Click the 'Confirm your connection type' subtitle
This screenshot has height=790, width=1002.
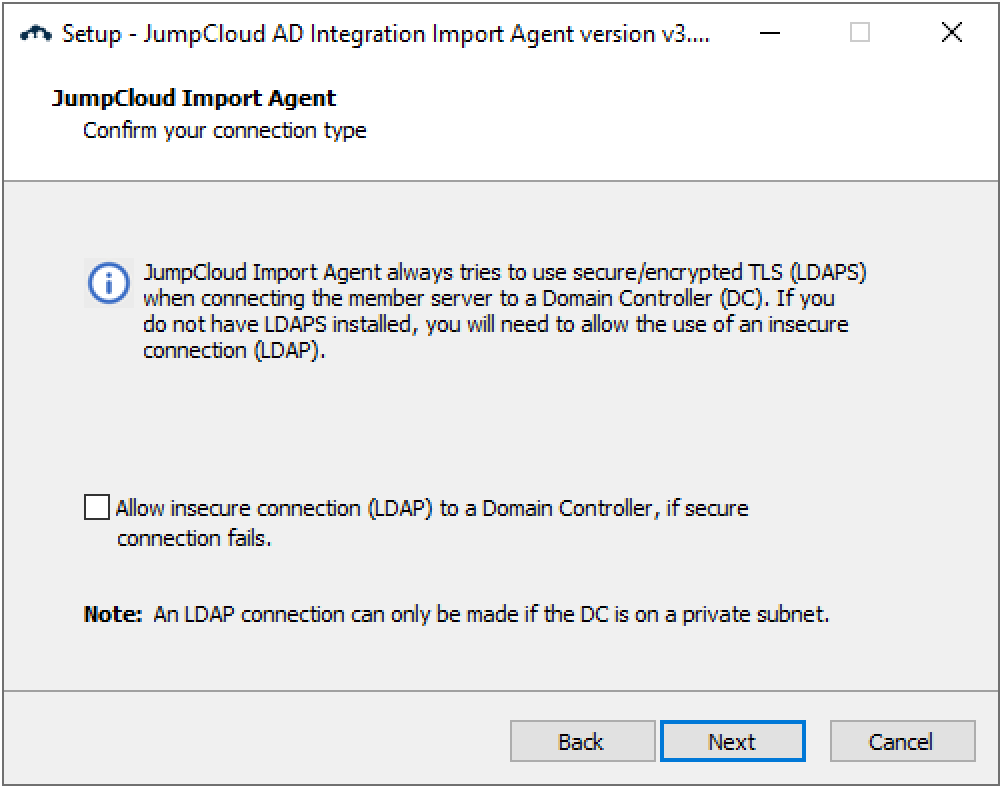click(225, 130)
